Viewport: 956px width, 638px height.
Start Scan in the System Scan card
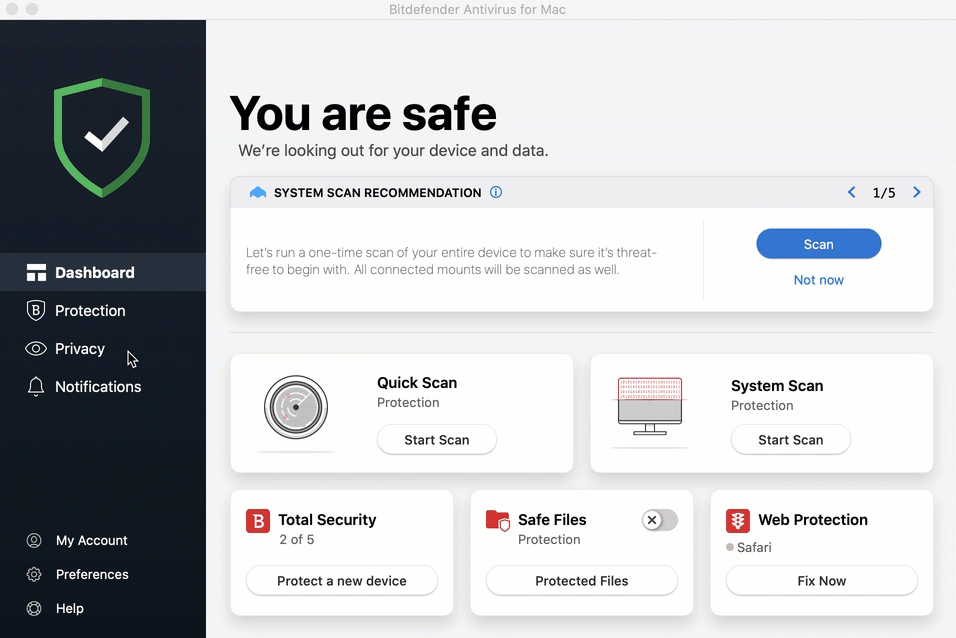coord(790,440)
